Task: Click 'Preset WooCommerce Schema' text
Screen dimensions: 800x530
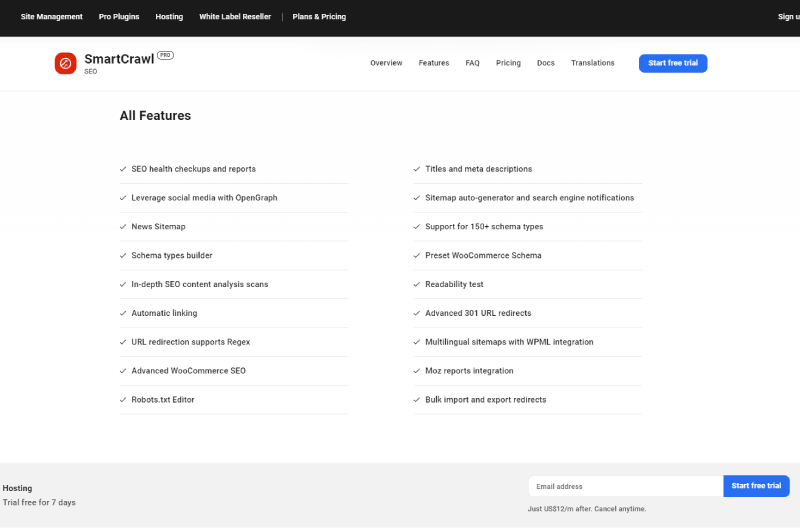Action: 483,256
